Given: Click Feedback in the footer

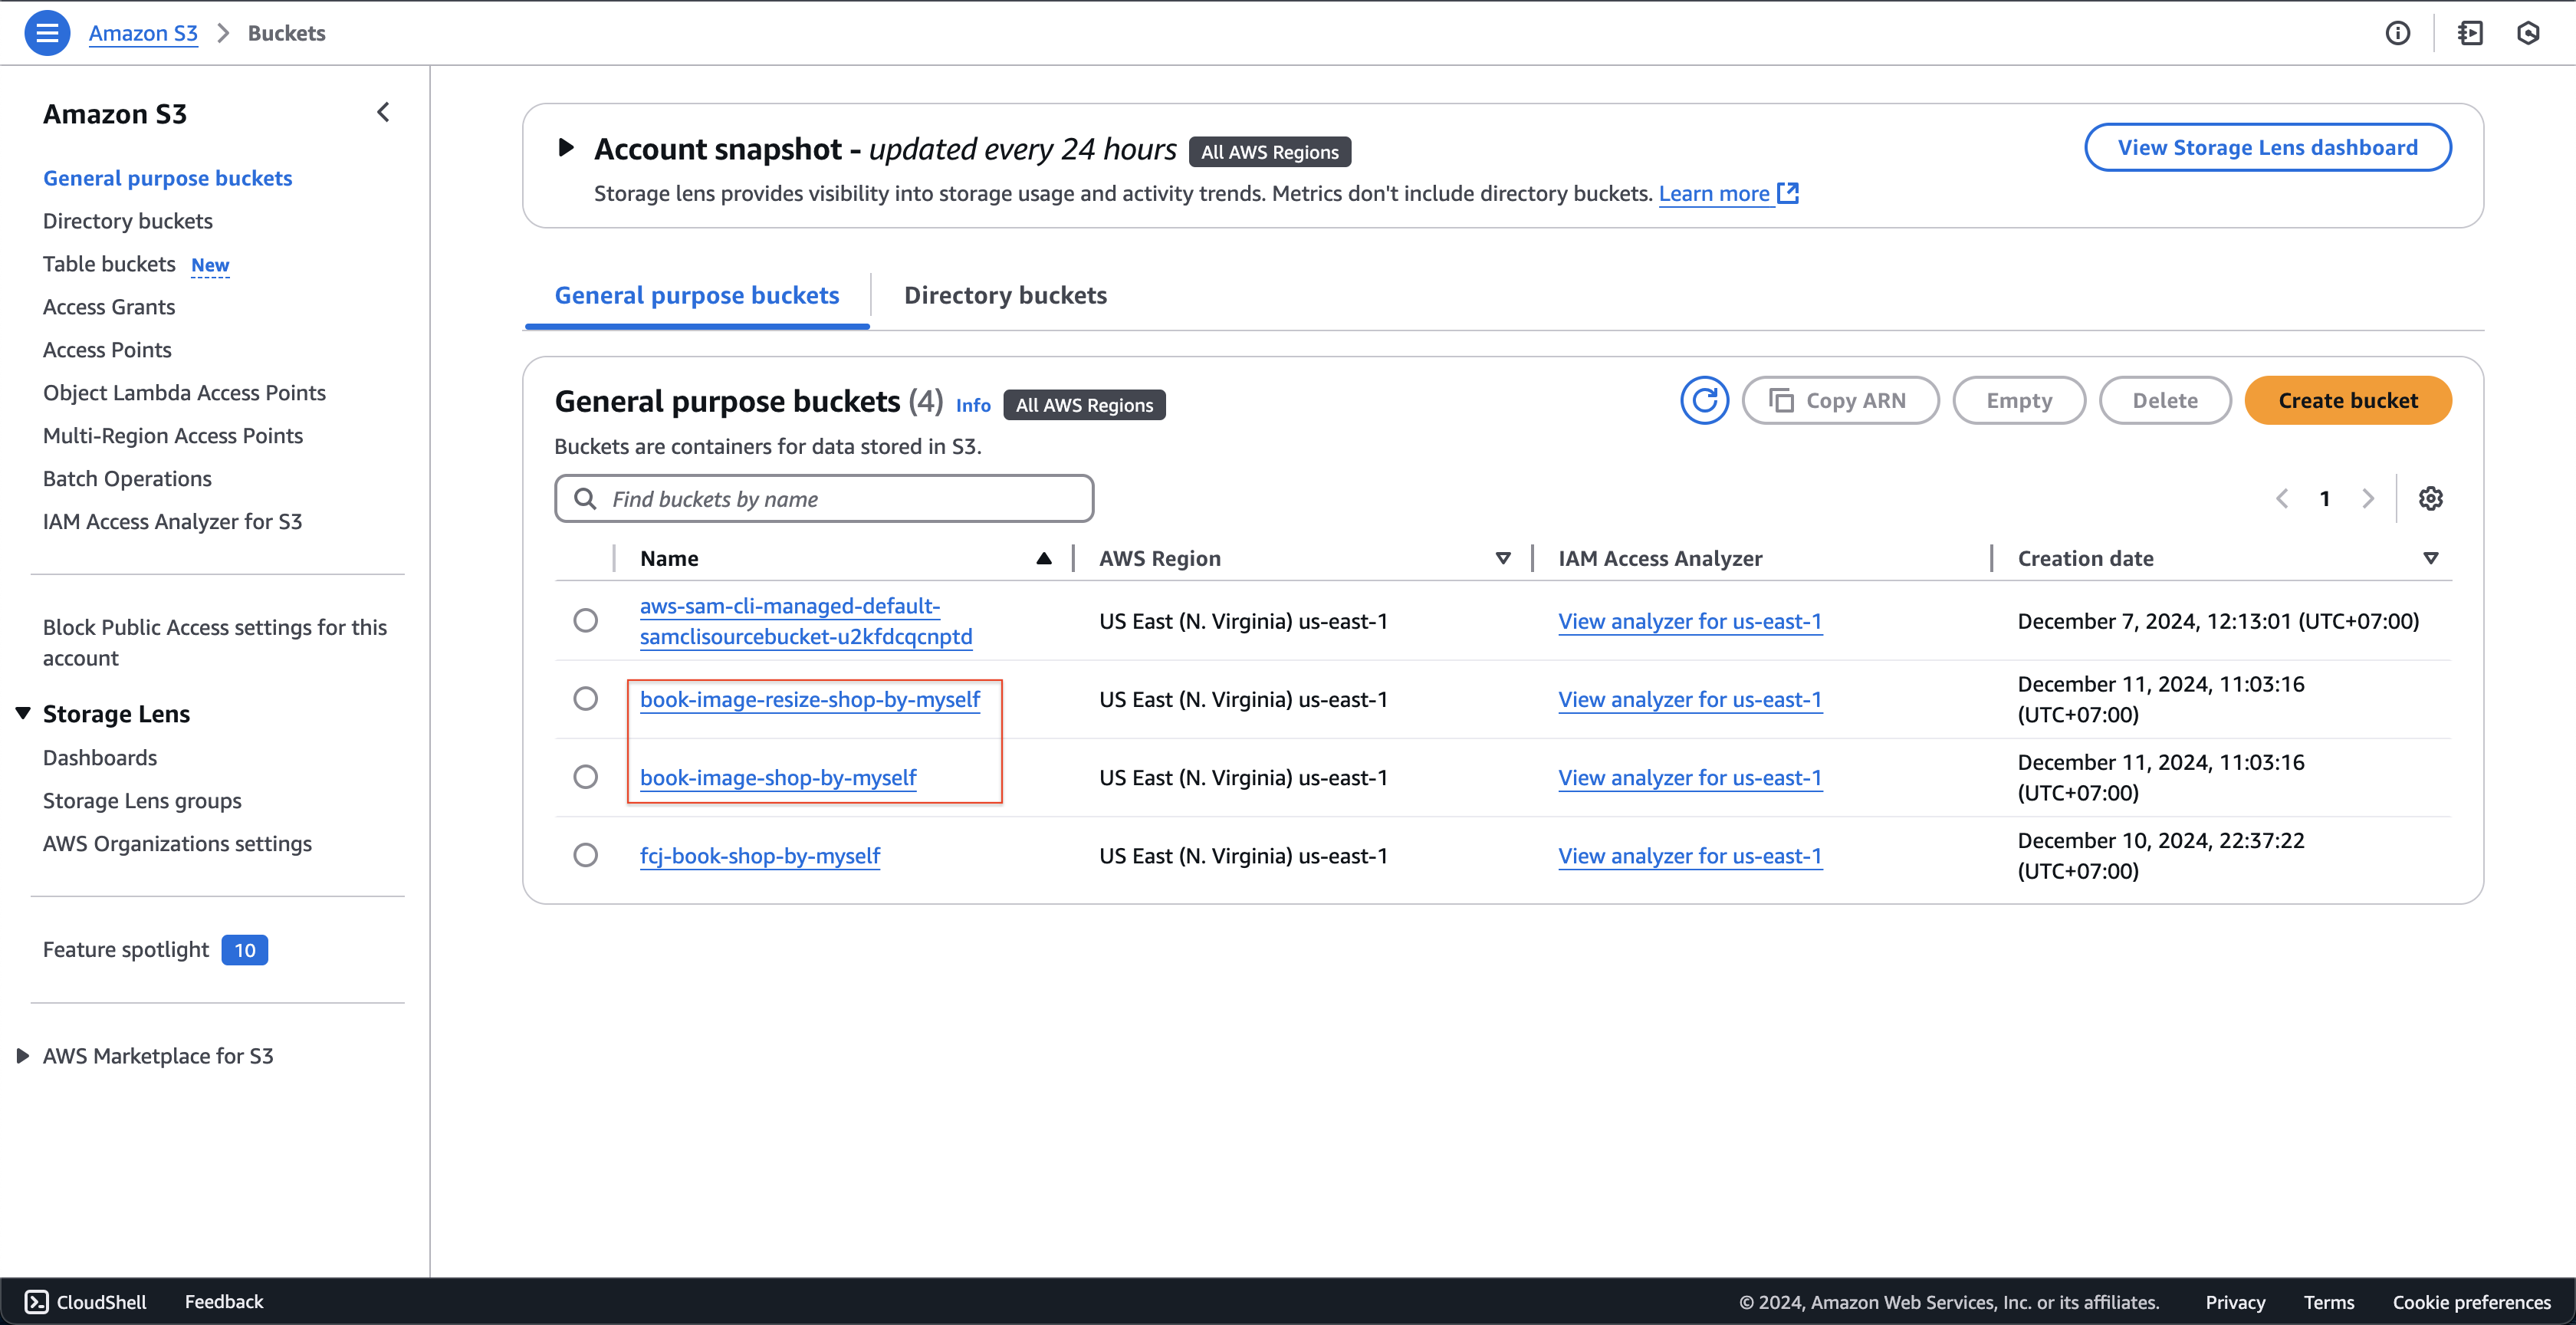Looking at the screenshot, I should (224, 1301).
